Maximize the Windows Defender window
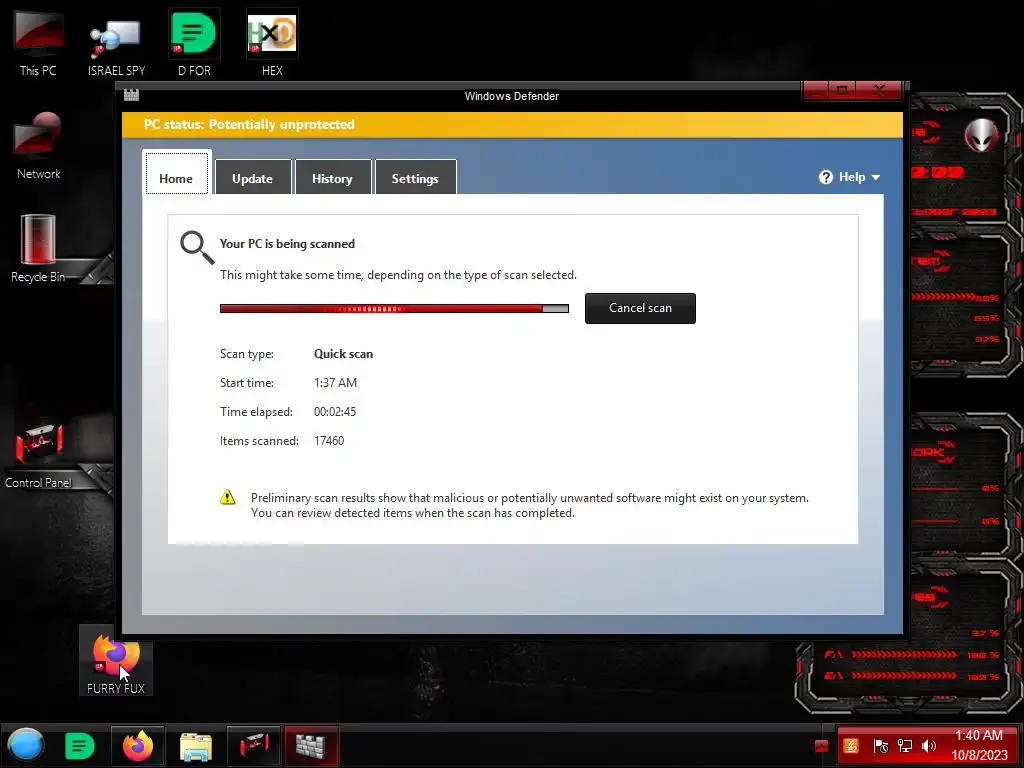1024x768 pixels. [x=843, y=90]
